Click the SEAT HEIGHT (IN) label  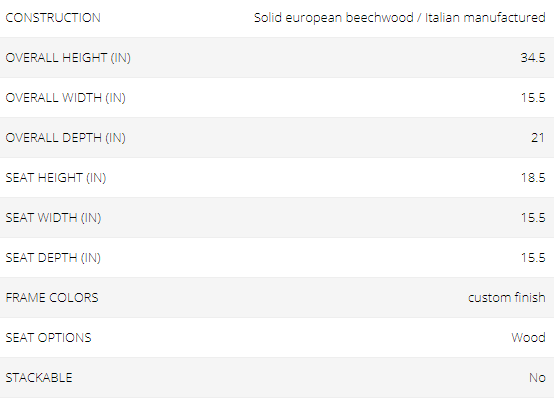(x=56, y=177)
